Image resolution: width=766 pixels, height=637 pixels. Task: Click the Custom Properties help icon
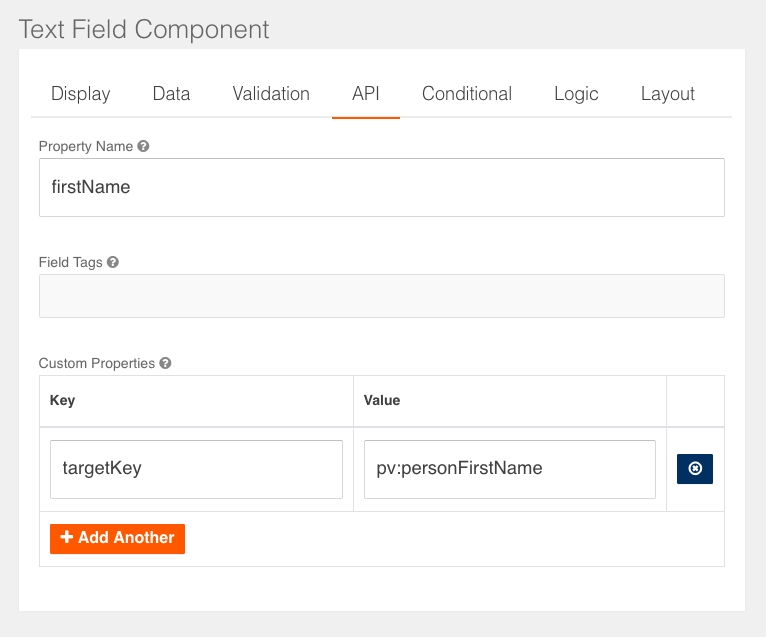165,363
